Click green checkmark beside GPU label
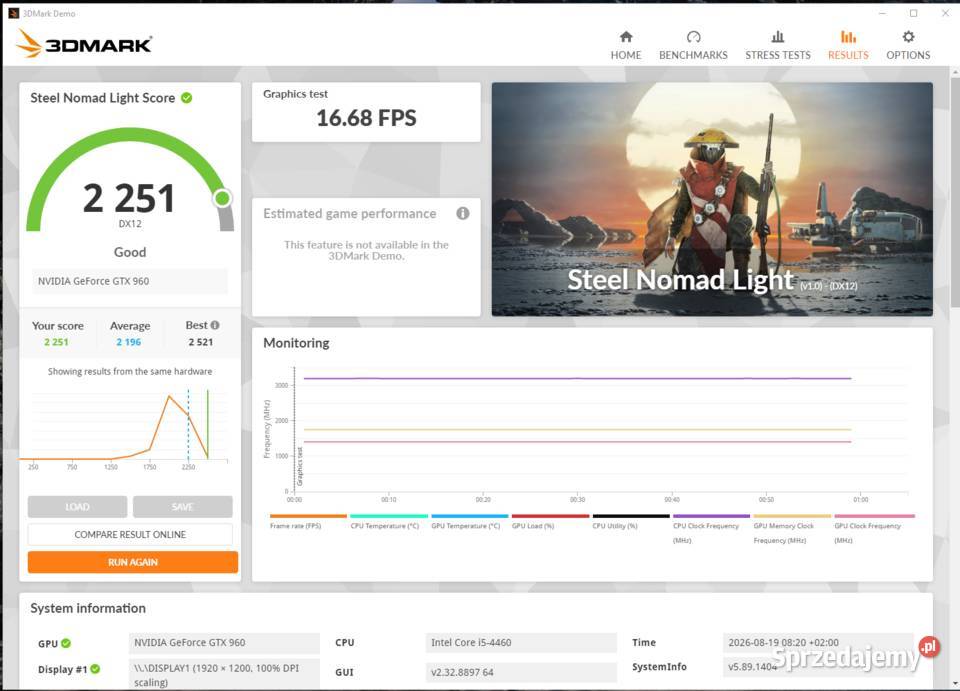Image resolution: width=960 pixels, height=691 pixels. pos(66,643)
